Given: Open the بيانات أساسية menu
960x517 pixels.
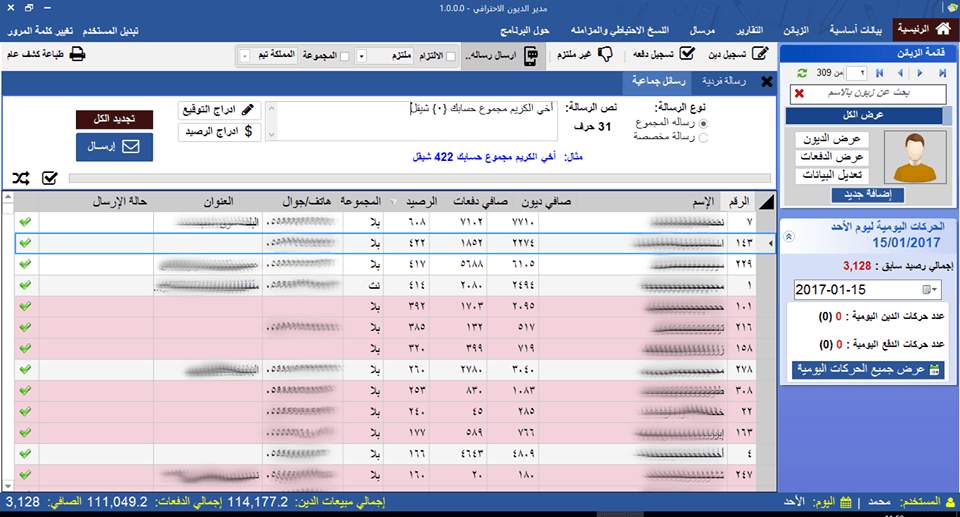Looking at the screenshot, I should tap(855, 29).
